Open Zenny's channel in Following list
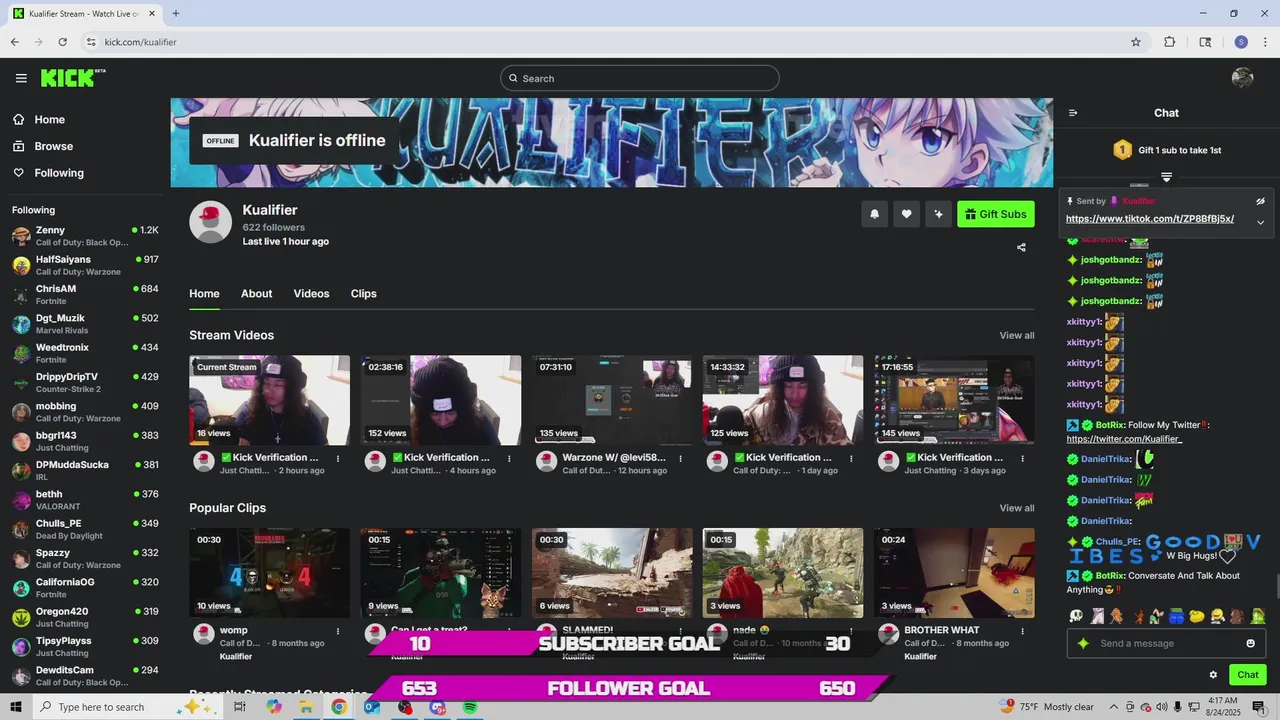Viewport: 1280px width, 720px height. 85,236
